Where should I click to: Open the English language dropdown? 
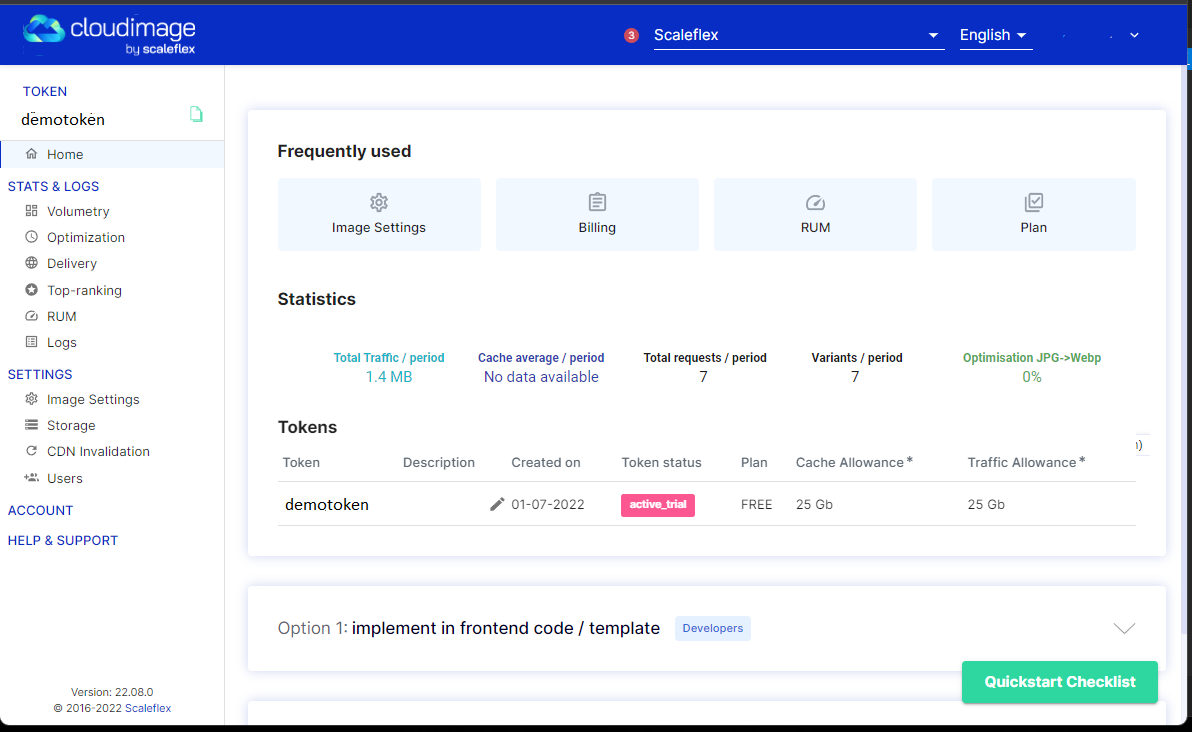(994, 35)
